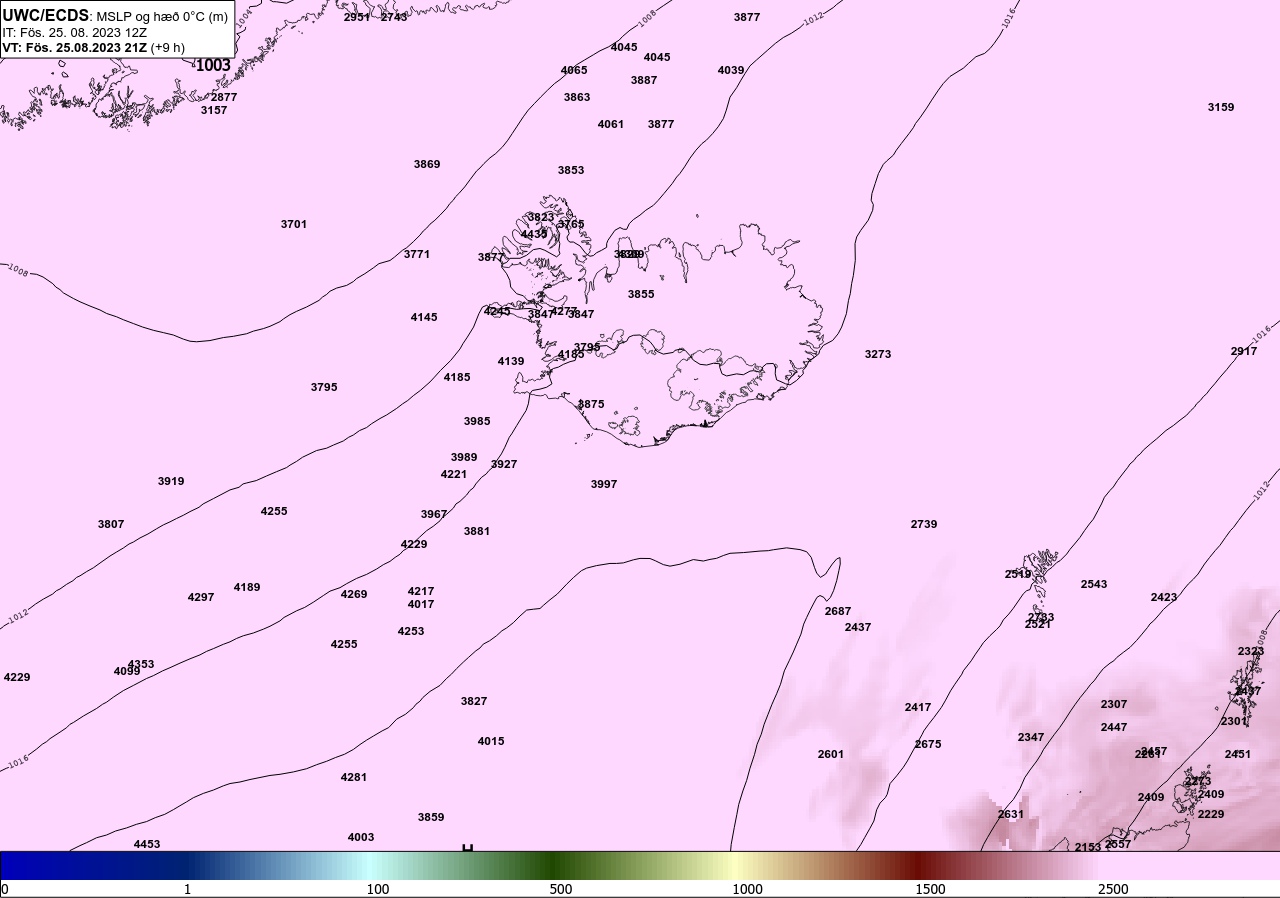Click the 3157 height value
This screenshot has width=1280, height=898.
[x=214, y=110]
